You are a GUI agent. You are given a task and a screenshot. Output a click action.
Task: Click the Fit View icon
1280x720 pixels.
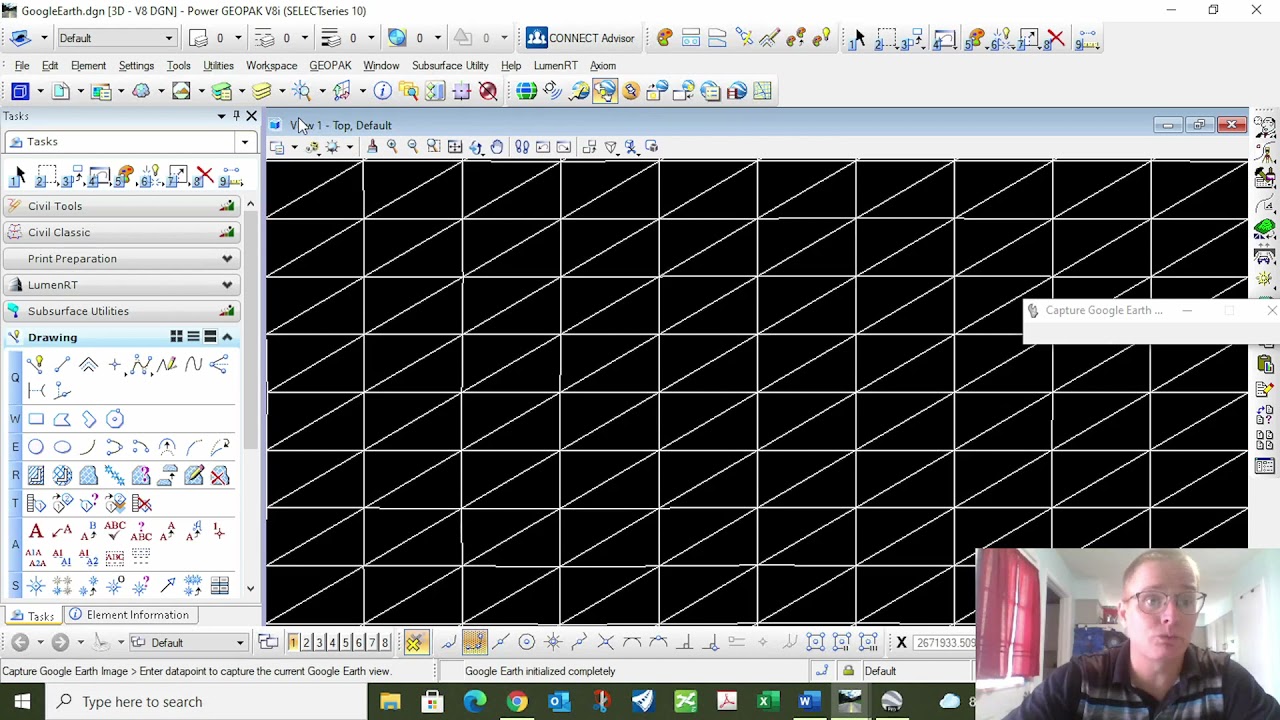tap(455, 147)
